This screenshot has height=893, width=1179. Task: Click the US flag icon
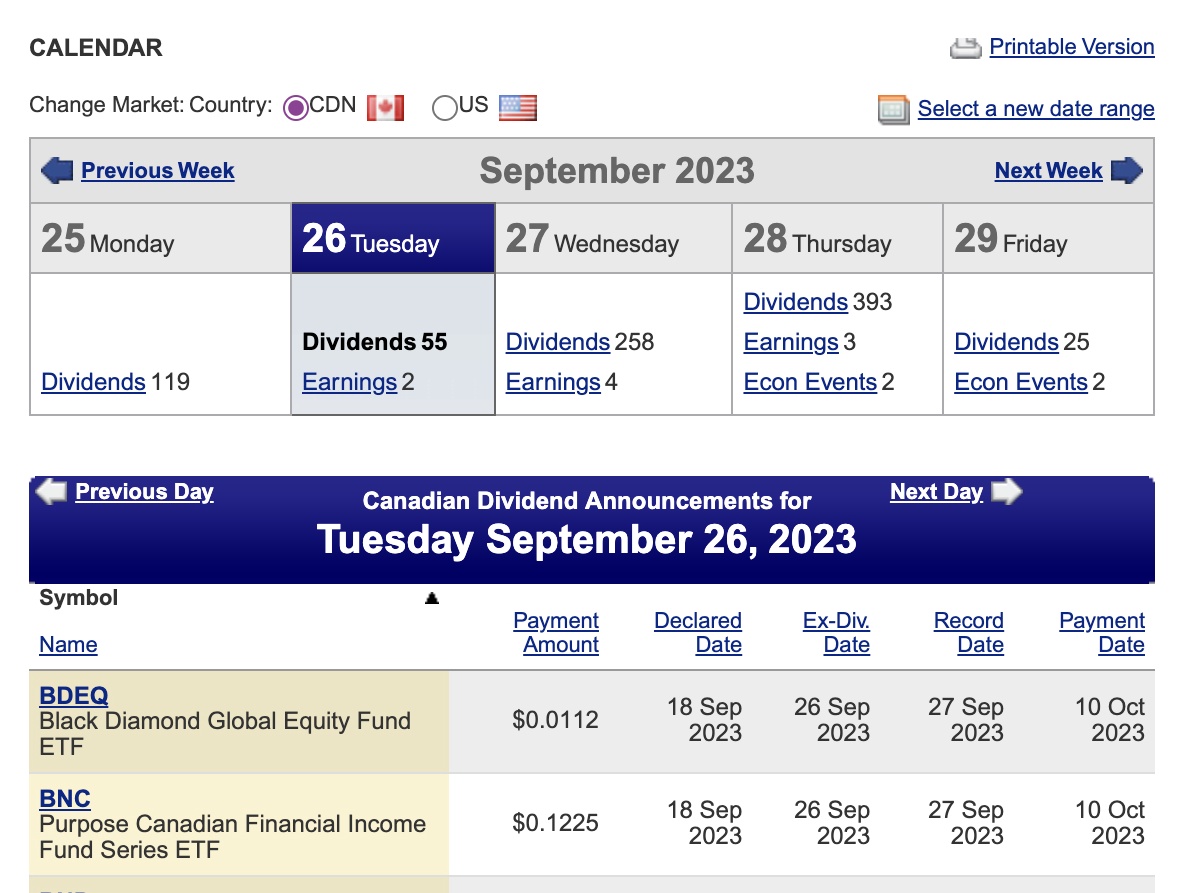point(518,107)
